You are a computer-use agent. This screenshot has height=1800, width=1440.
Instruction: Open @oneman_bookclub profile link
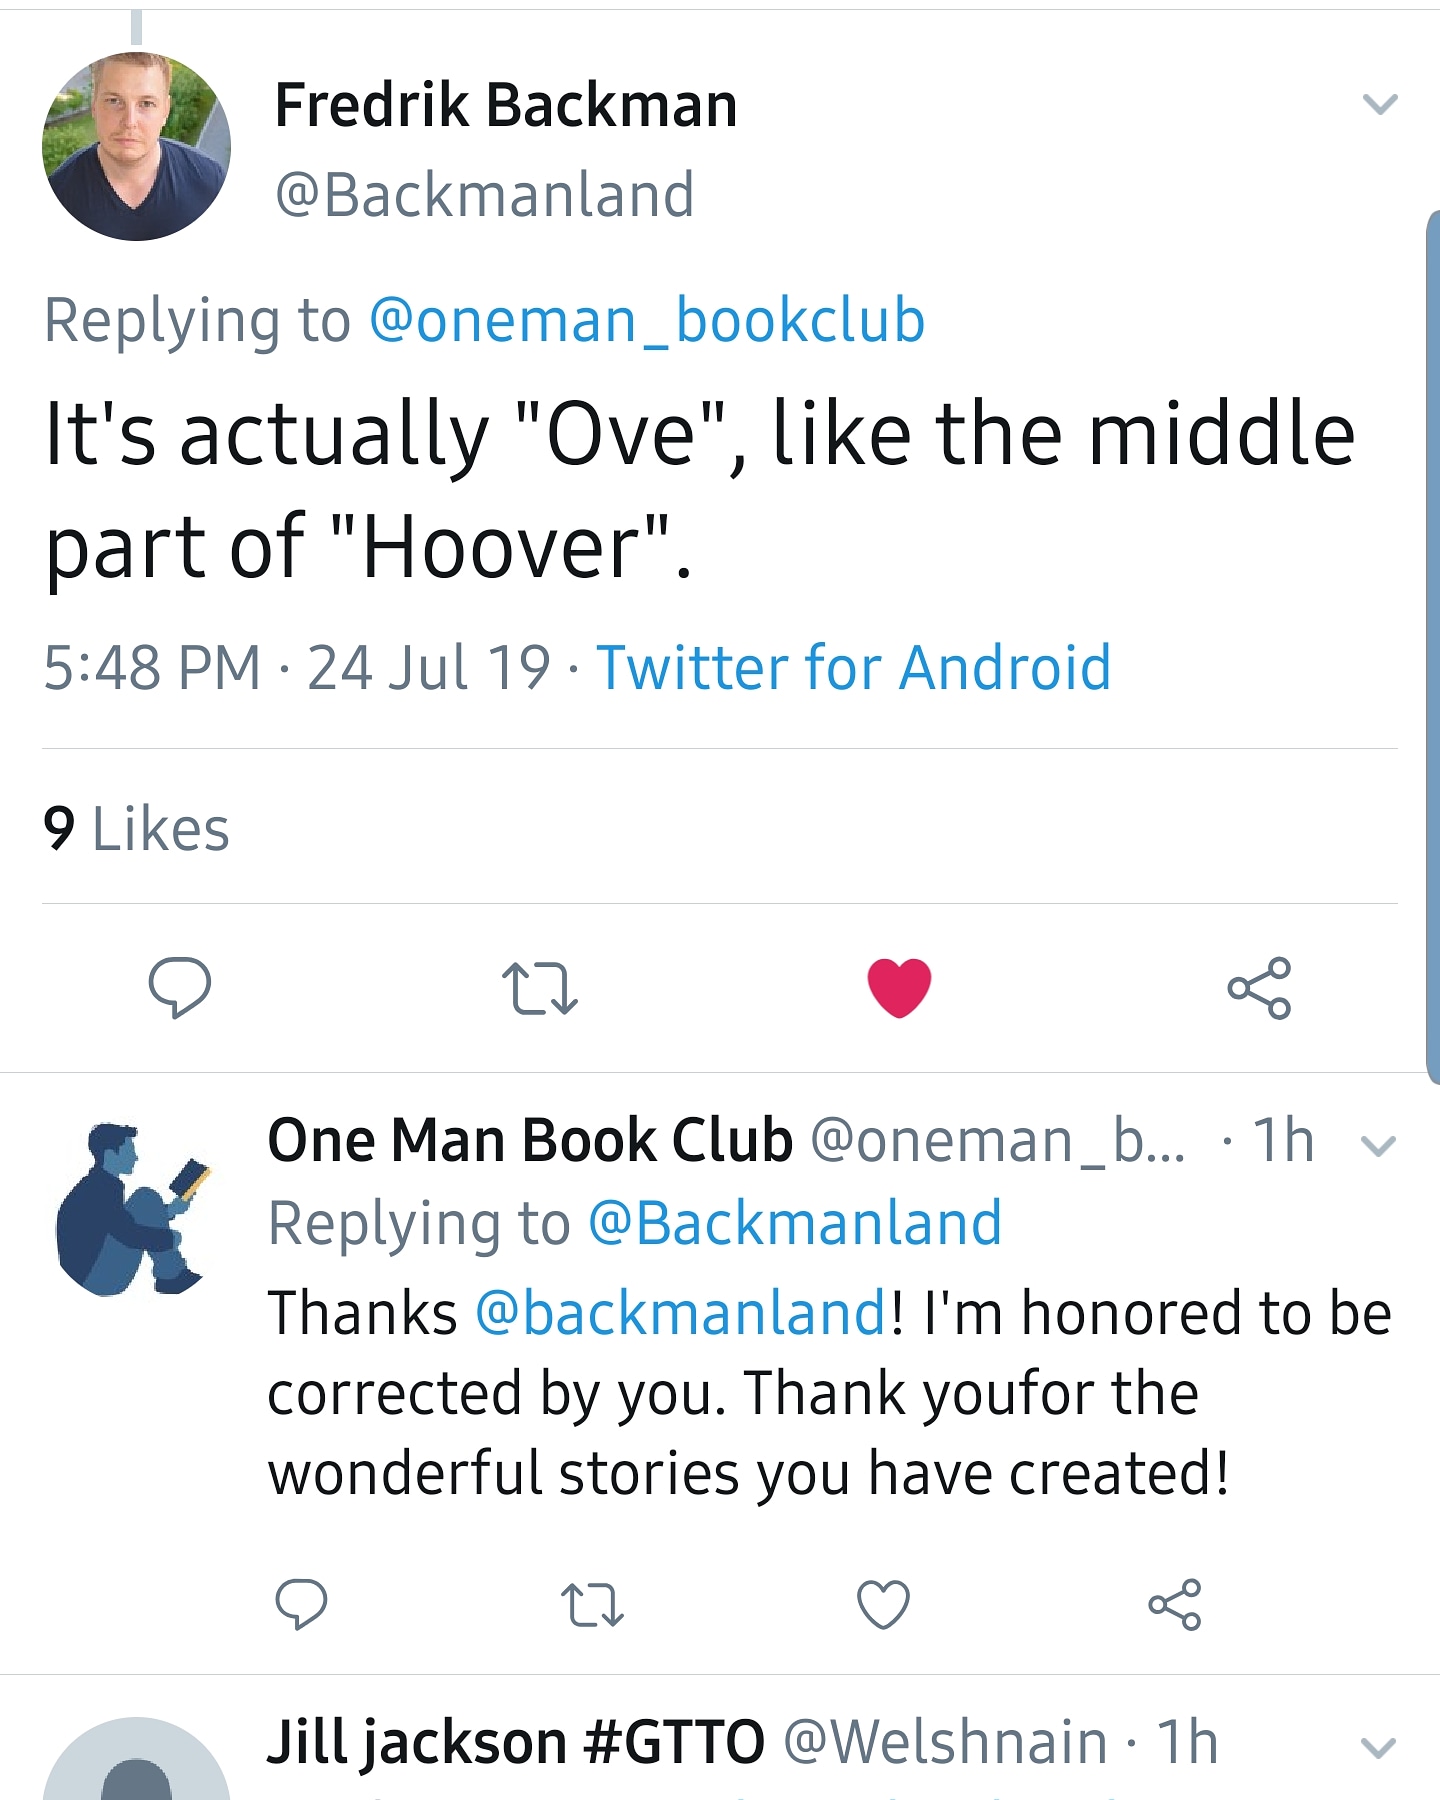click(x=647, y=321)
